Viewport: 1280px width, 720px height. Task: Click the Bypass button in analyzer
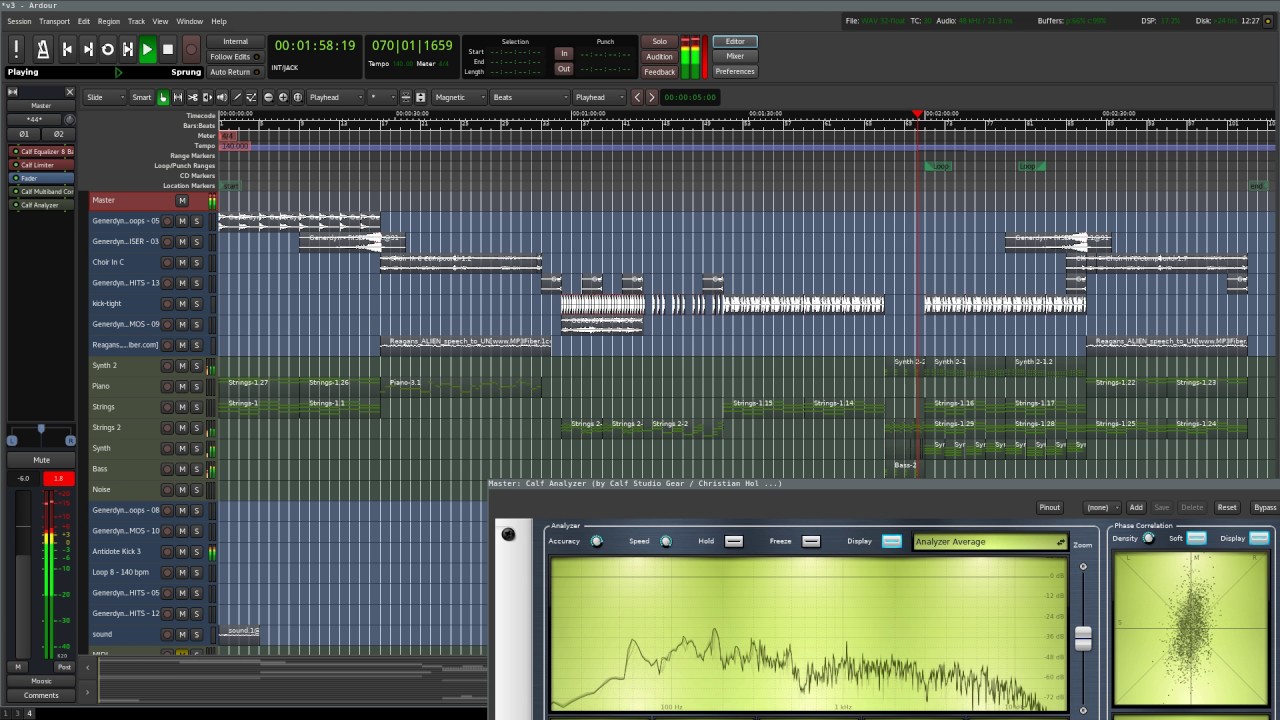pyautogui.click(x=1265, y=508)
